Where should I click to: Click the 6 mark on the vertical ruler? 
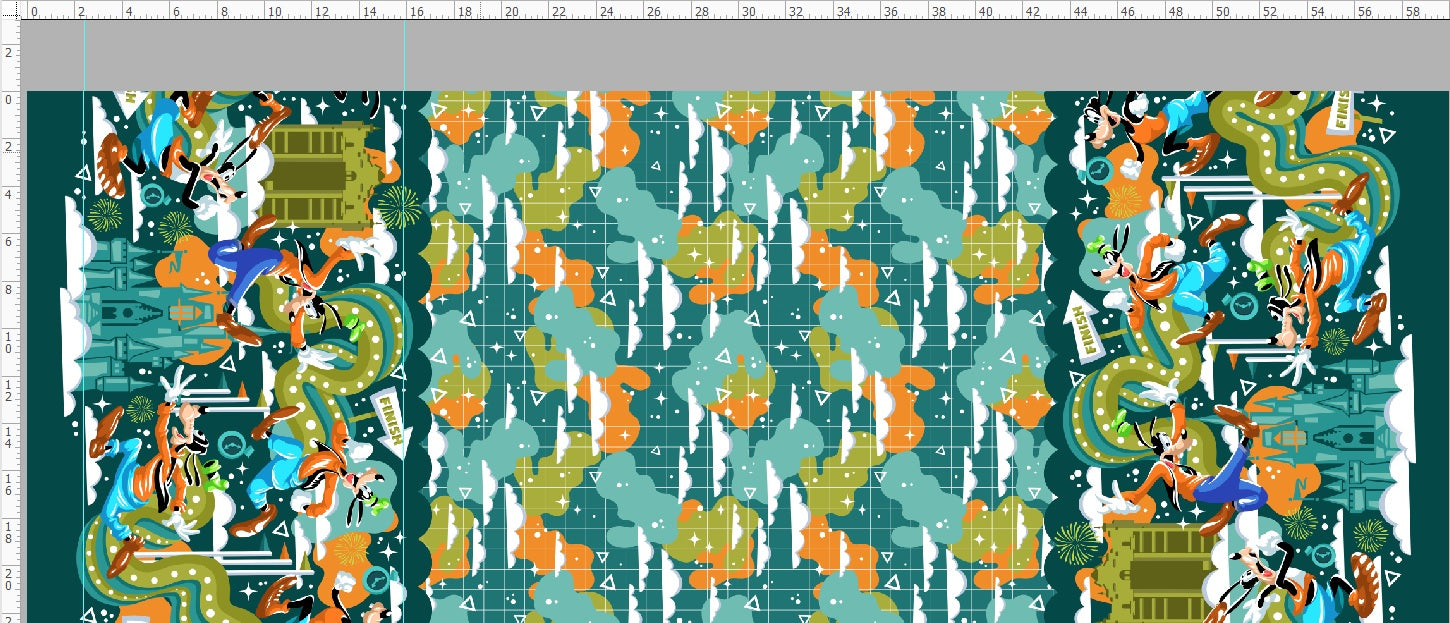[x=9, y=242]
